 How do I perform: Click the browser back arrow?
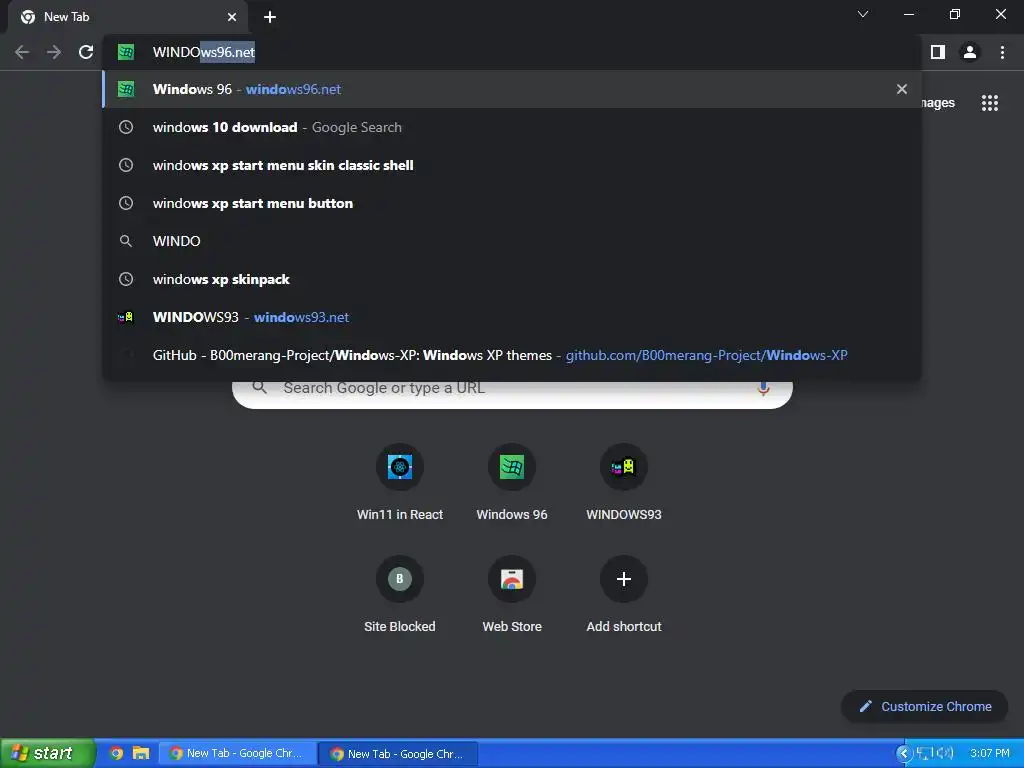click(x=22, y=52)
